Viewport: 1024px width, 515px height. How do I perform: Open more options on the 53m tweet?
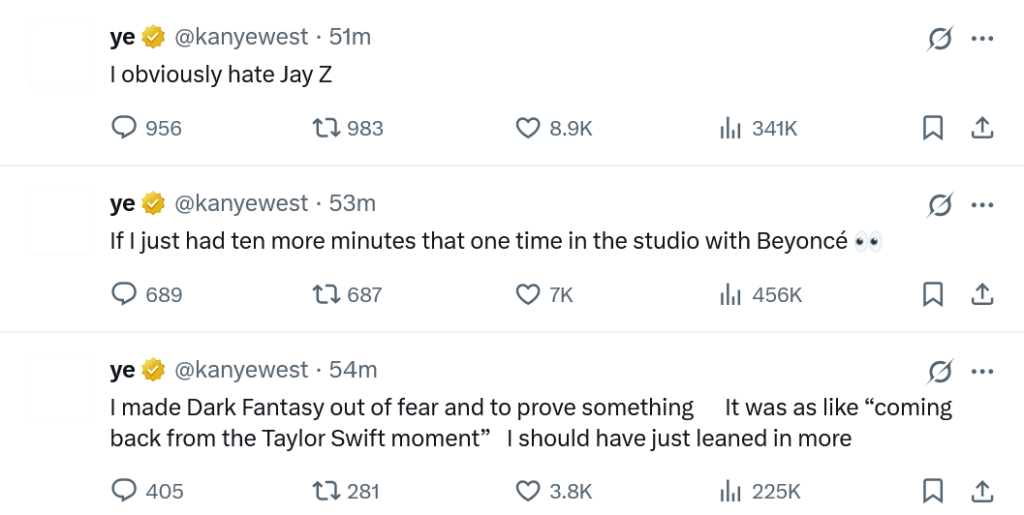(982, 205)
